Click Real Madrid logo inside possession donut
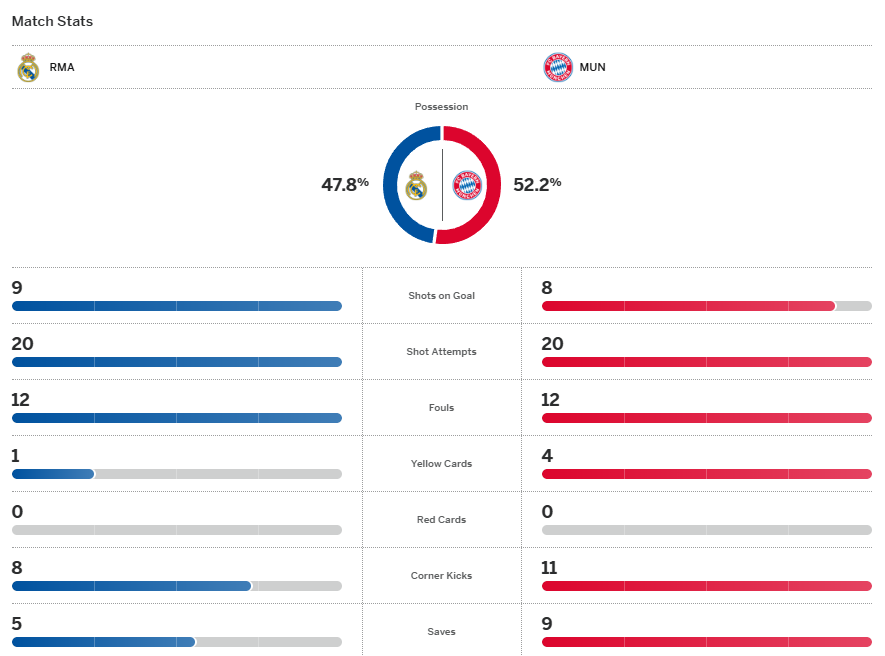 coord(416,185)
